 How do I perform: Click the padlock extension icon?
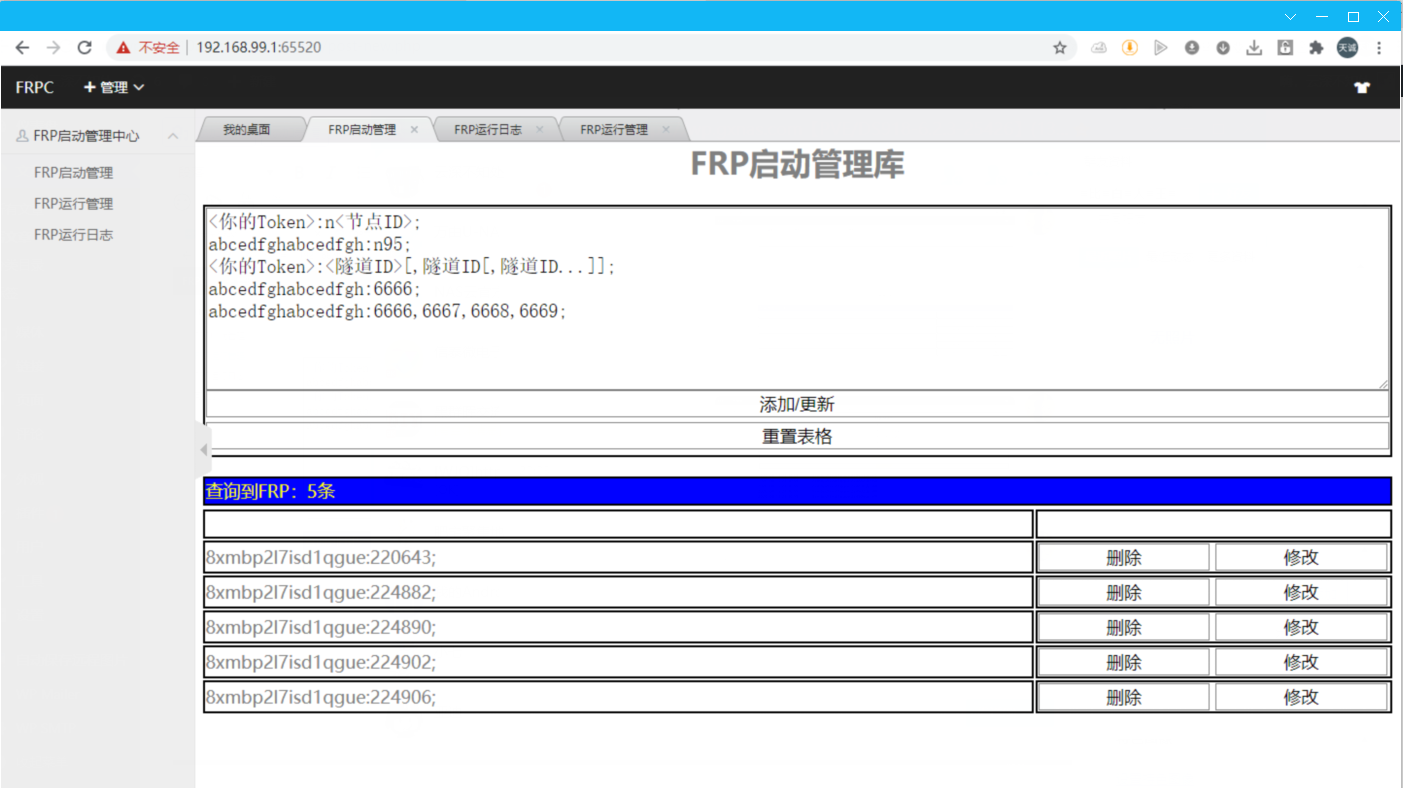[1285, 48]
